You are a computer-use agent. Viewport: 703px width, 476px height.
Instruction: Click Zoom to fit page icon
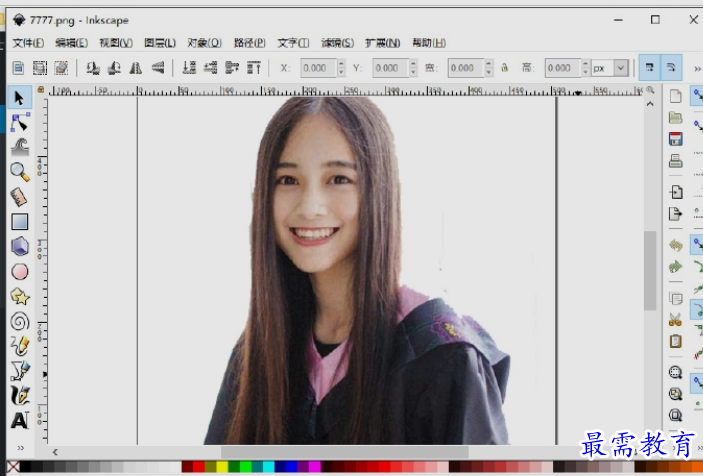(x=676, y=415)
